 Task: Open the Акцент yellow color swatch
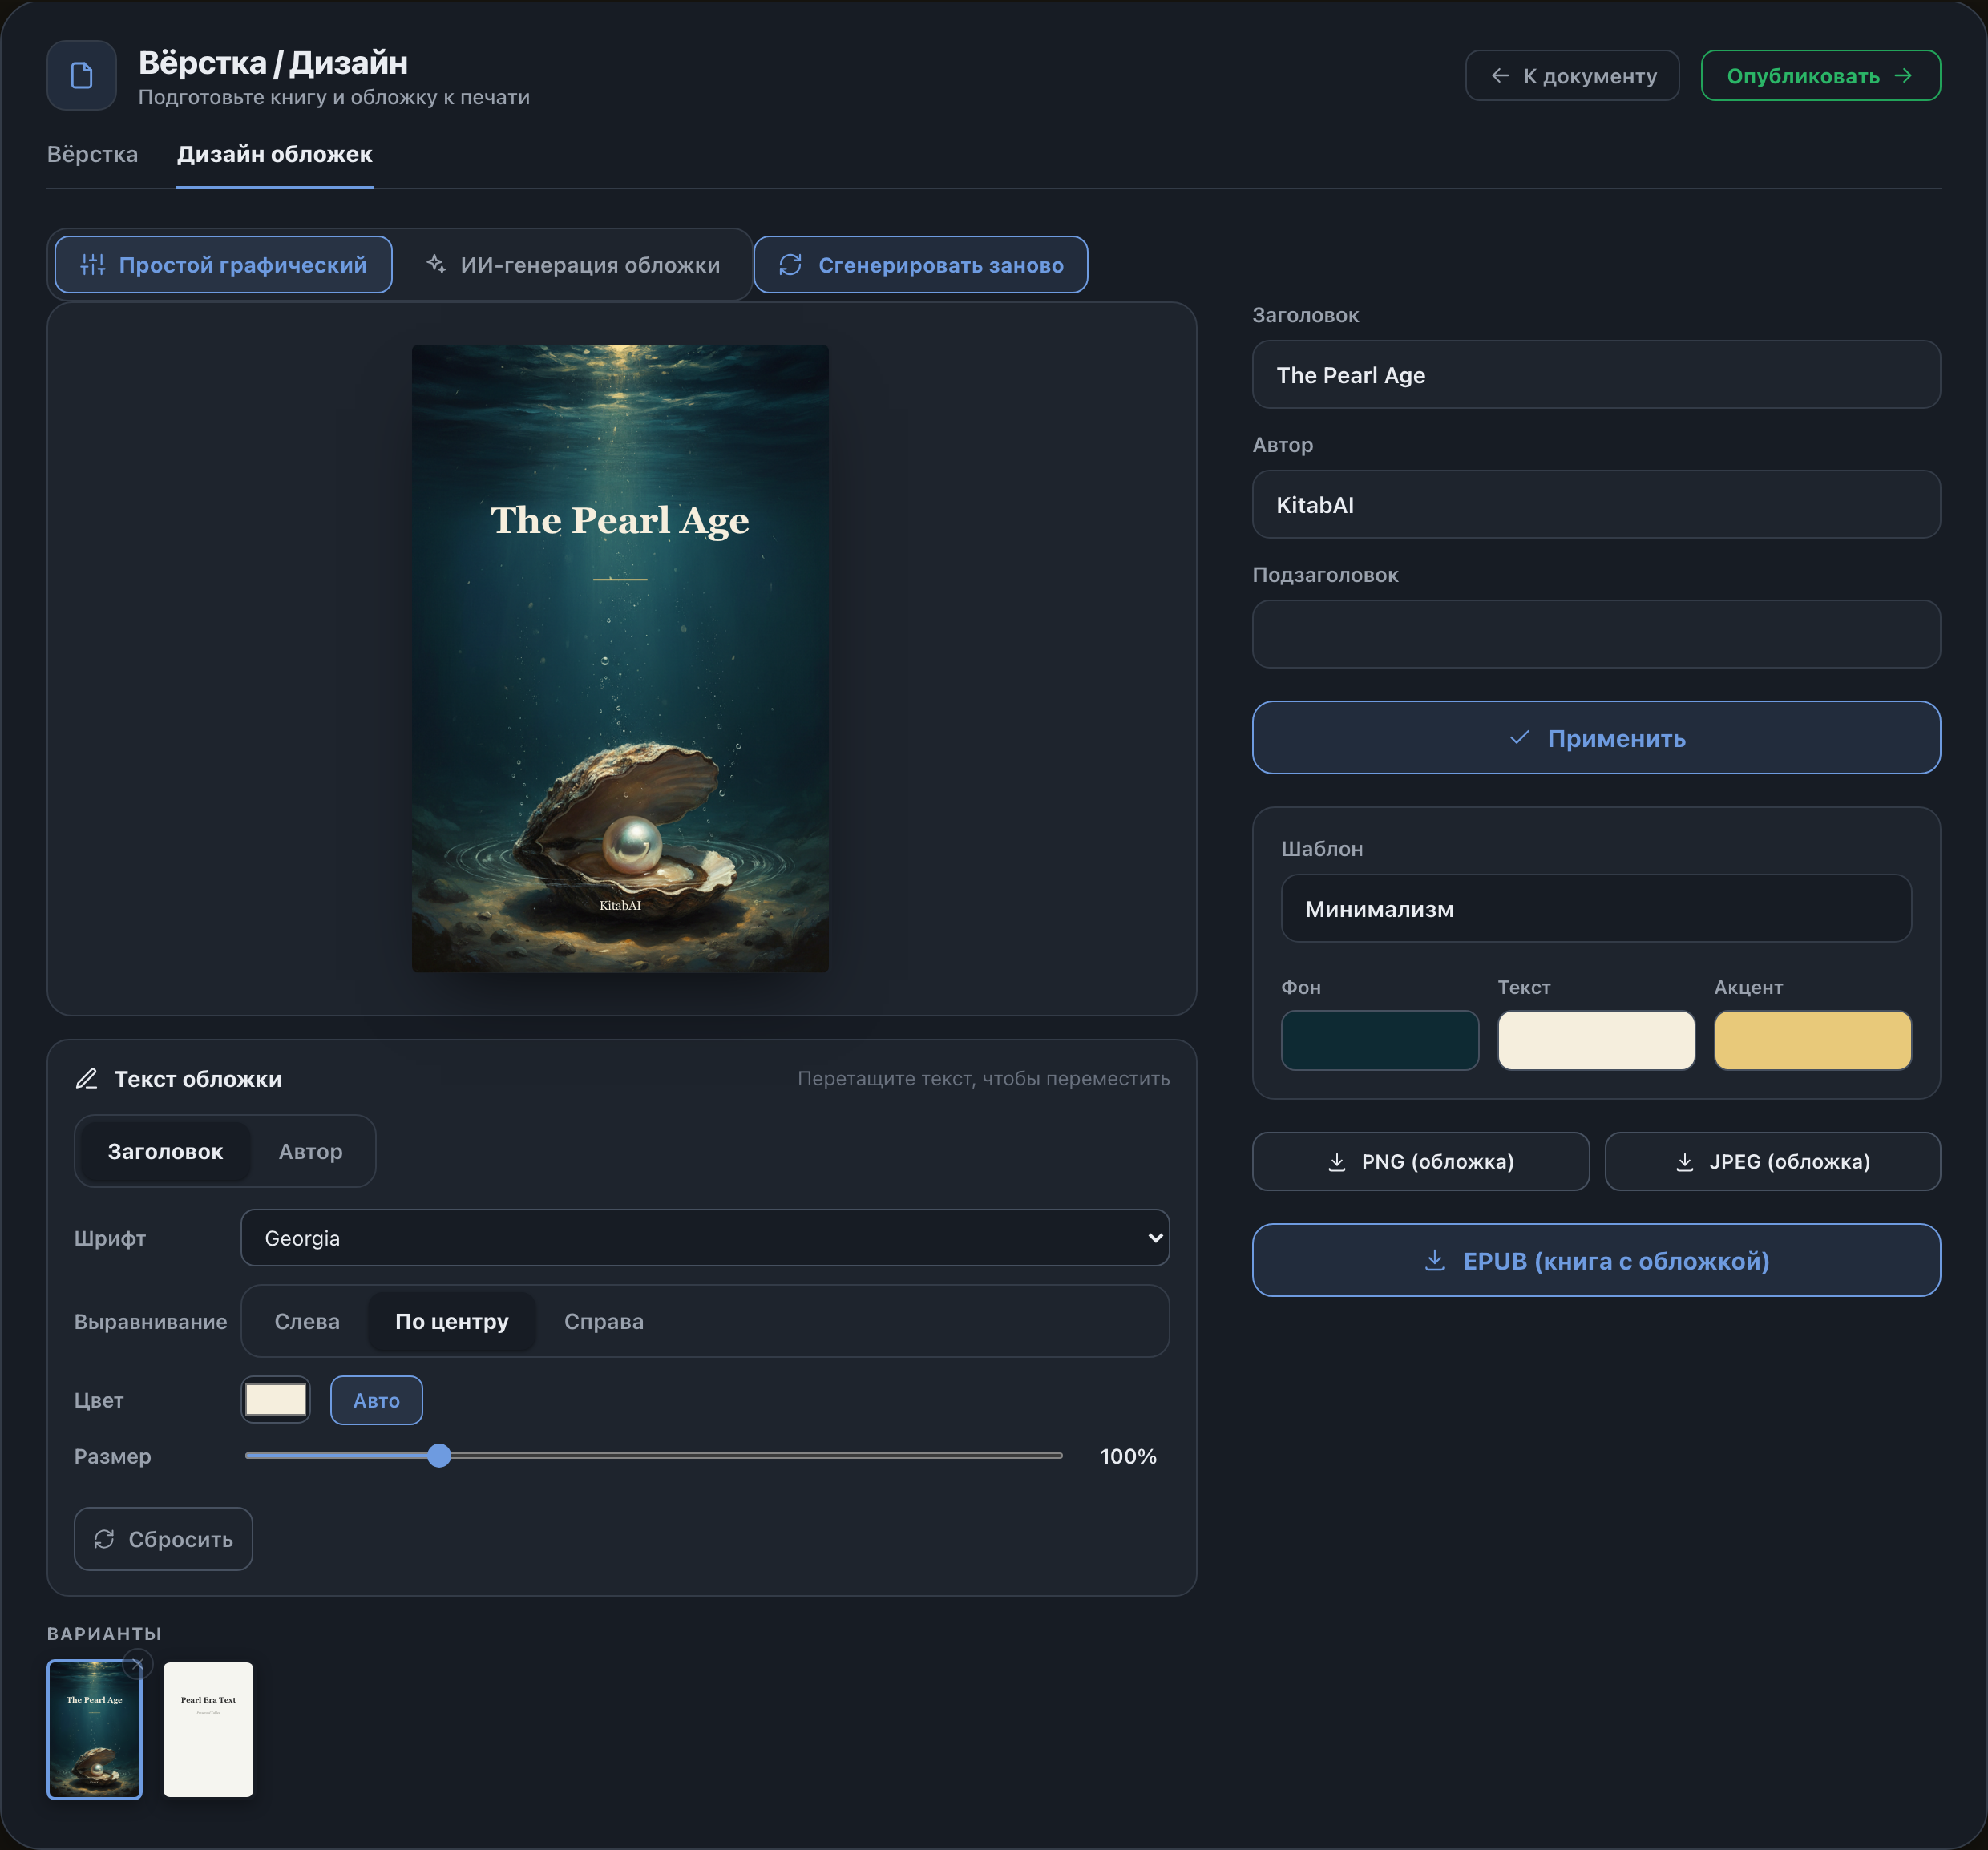1812,1040
